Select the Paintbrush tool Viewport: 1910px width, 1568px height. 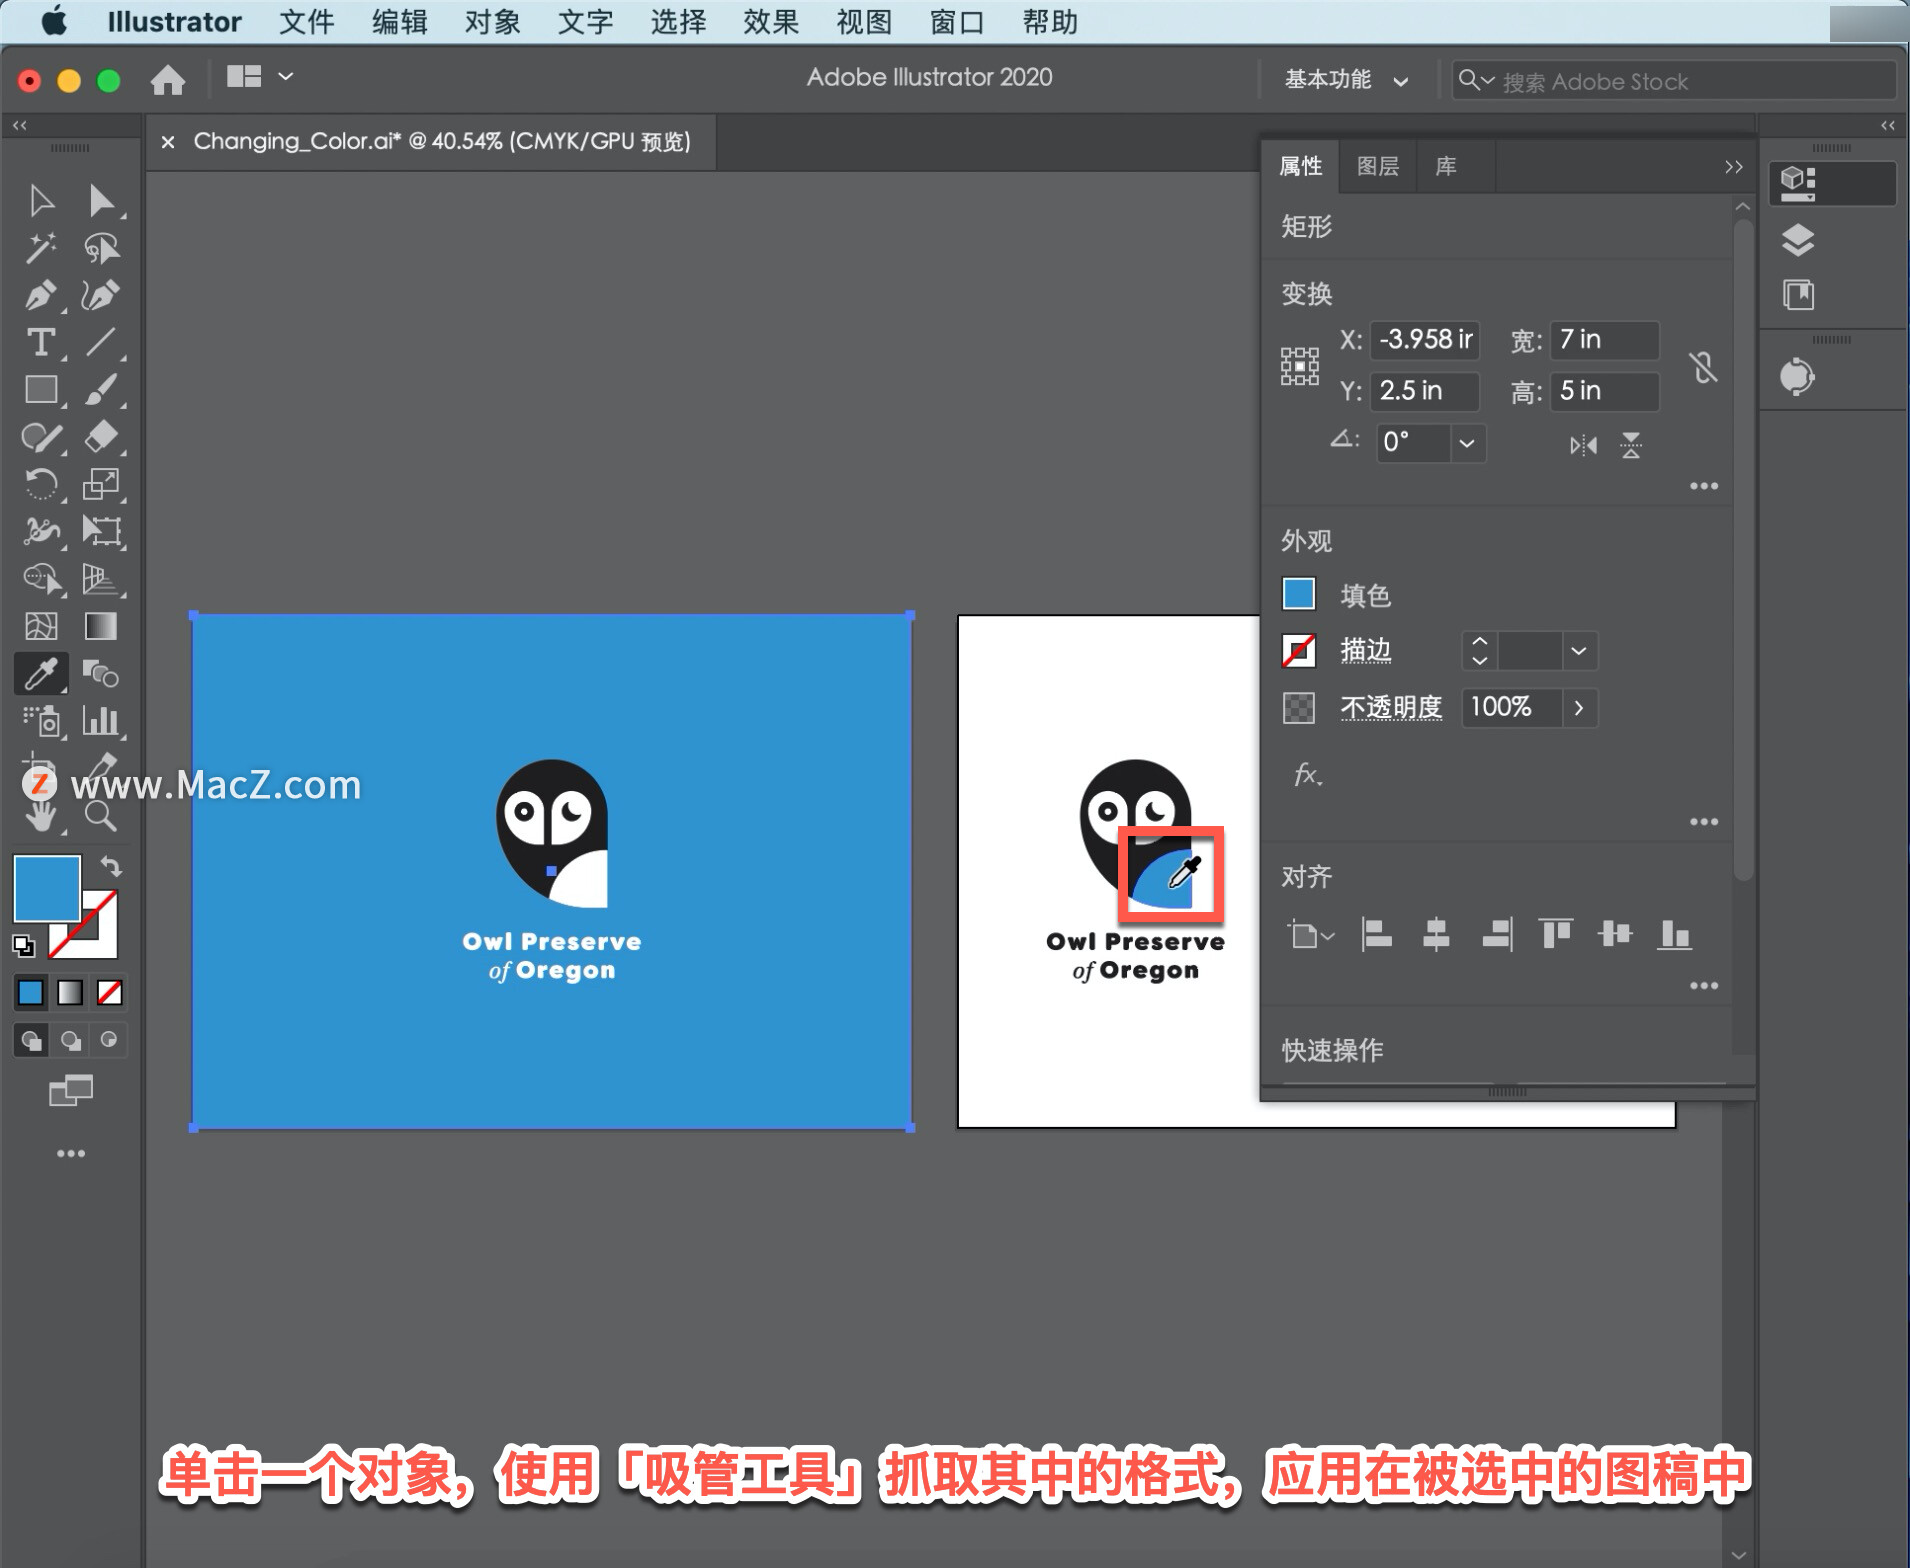tap(101, 389)
